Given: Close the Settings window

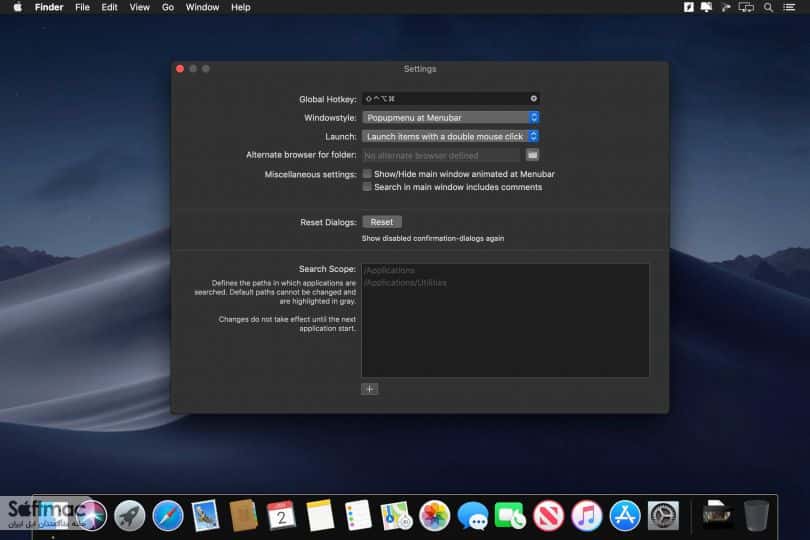Looking at the screenshot, I should [x=180, y=69].
